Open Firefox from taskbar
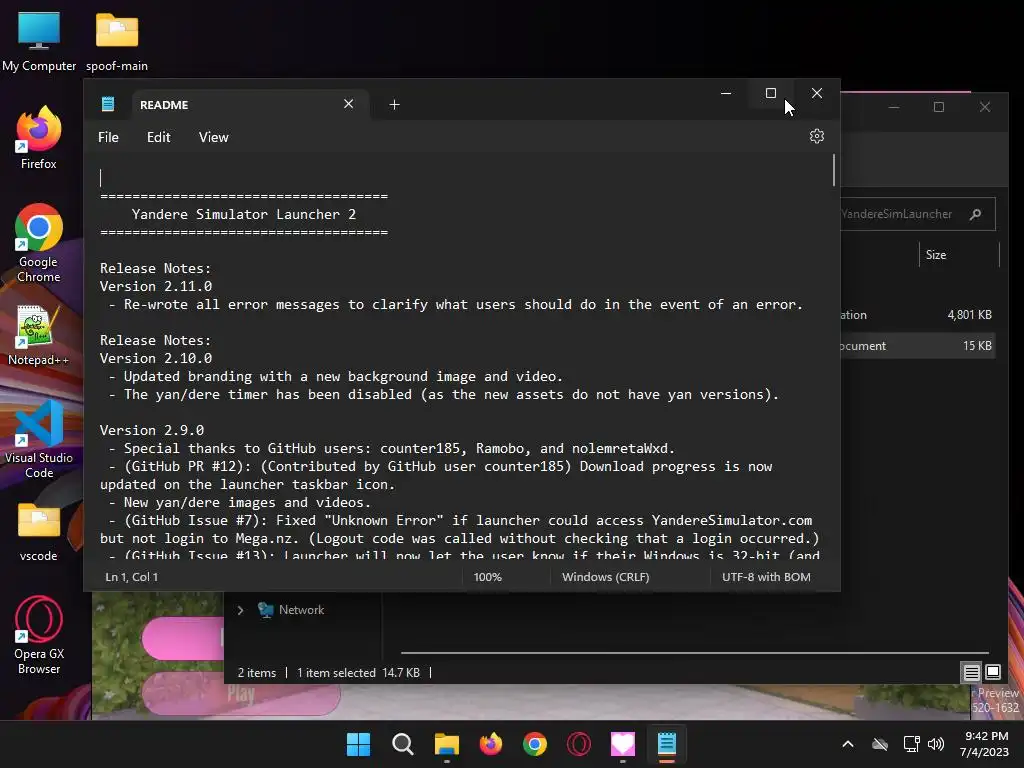Image resolution: width=1024 pixels, height=768 pixels. [x=490, y=744]
